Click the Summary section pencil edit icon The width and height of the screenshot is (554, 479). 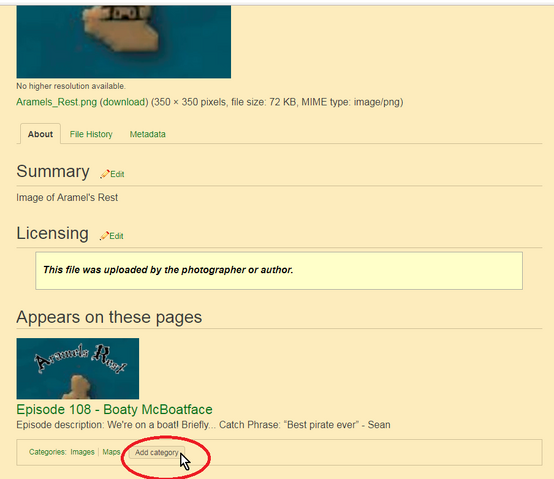105,174
